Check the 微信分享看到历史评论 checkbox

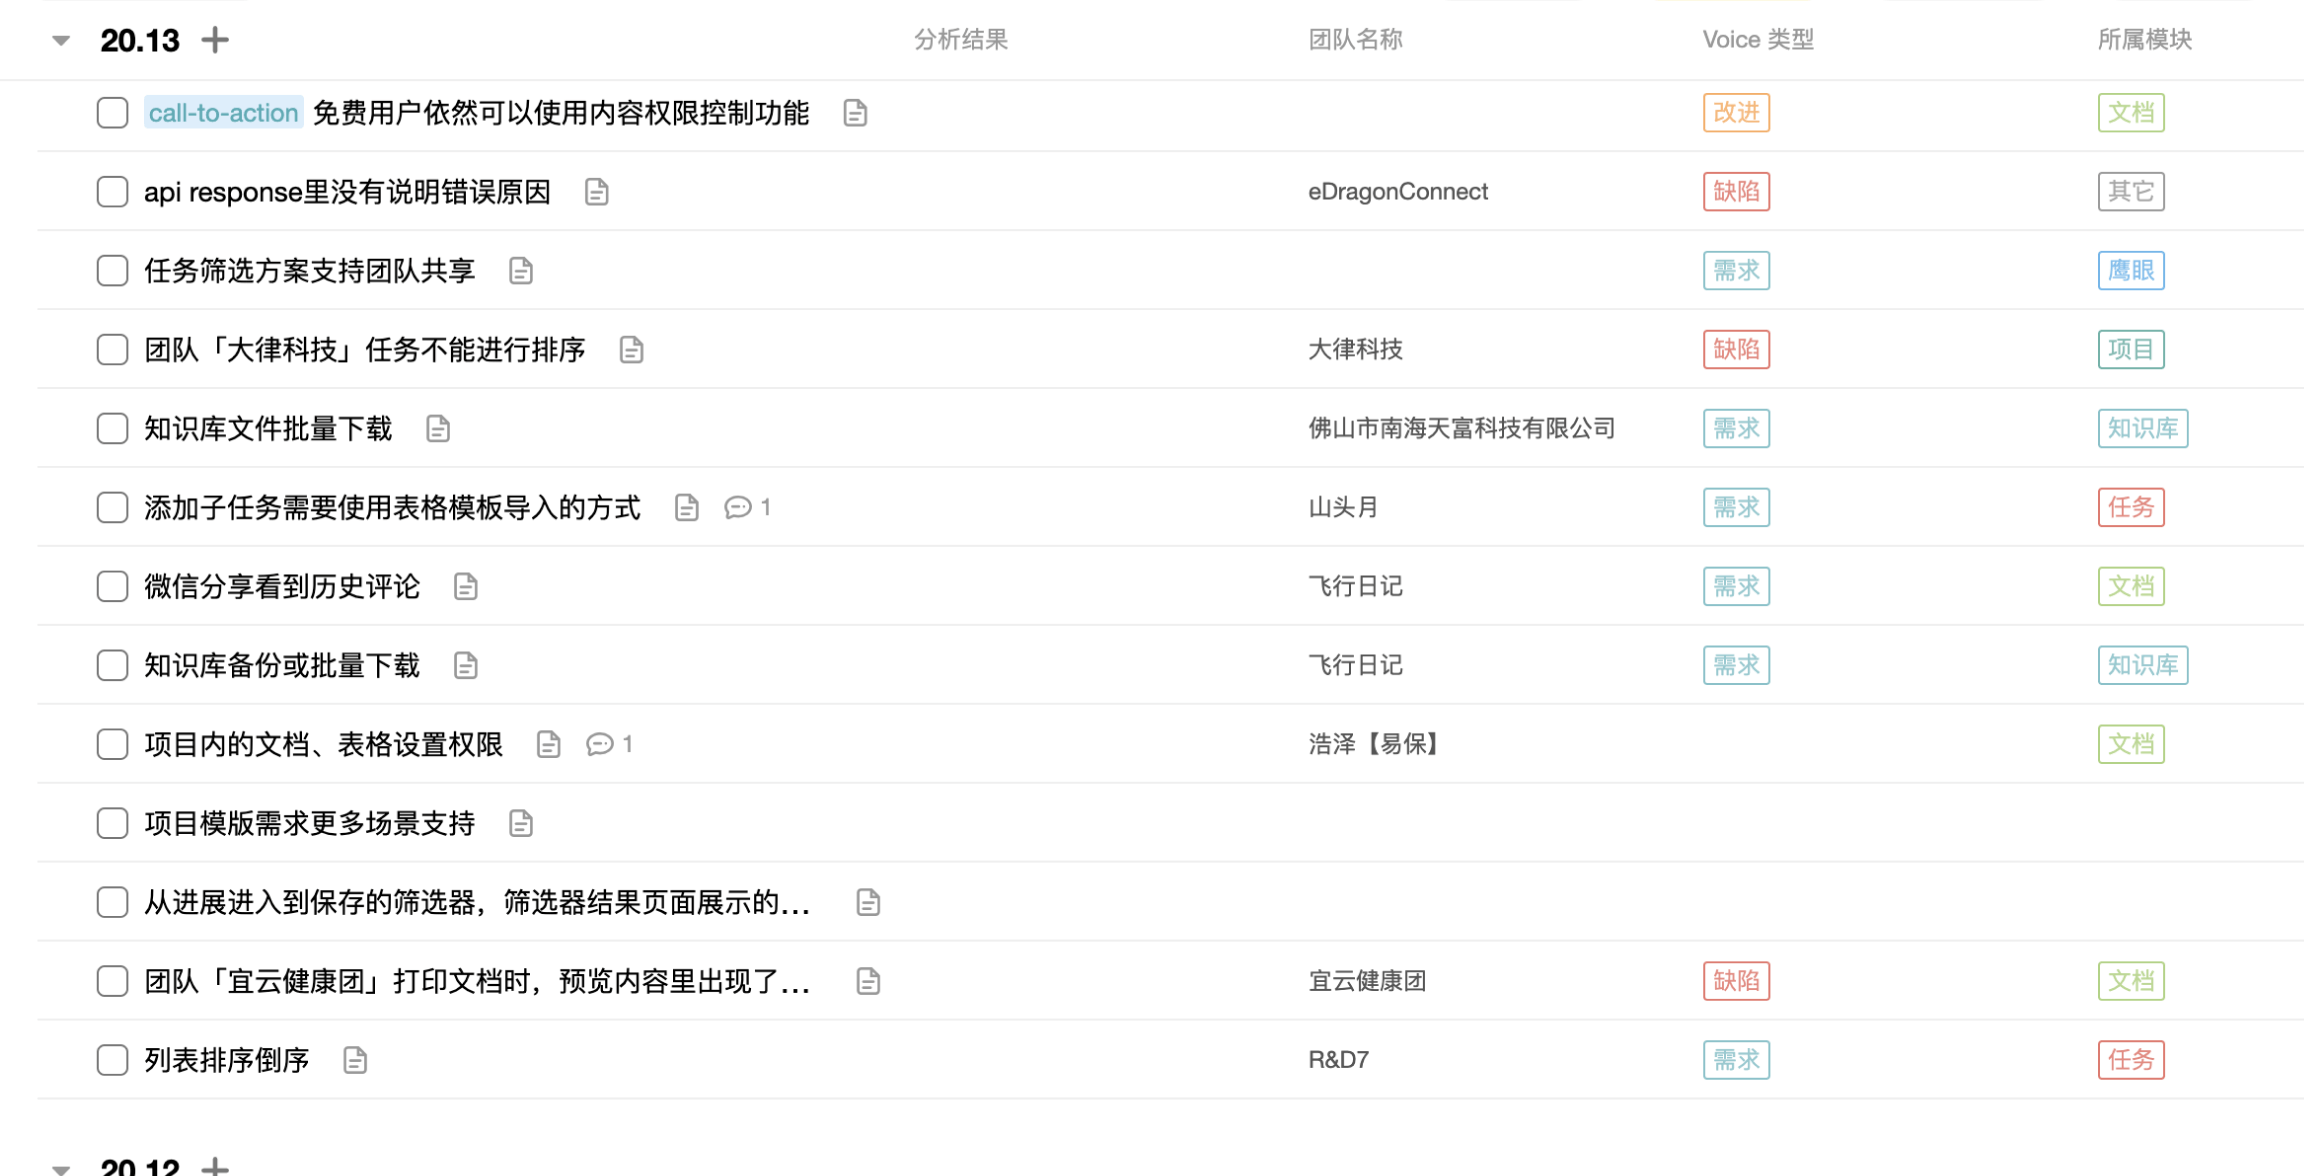pos(113,587)
